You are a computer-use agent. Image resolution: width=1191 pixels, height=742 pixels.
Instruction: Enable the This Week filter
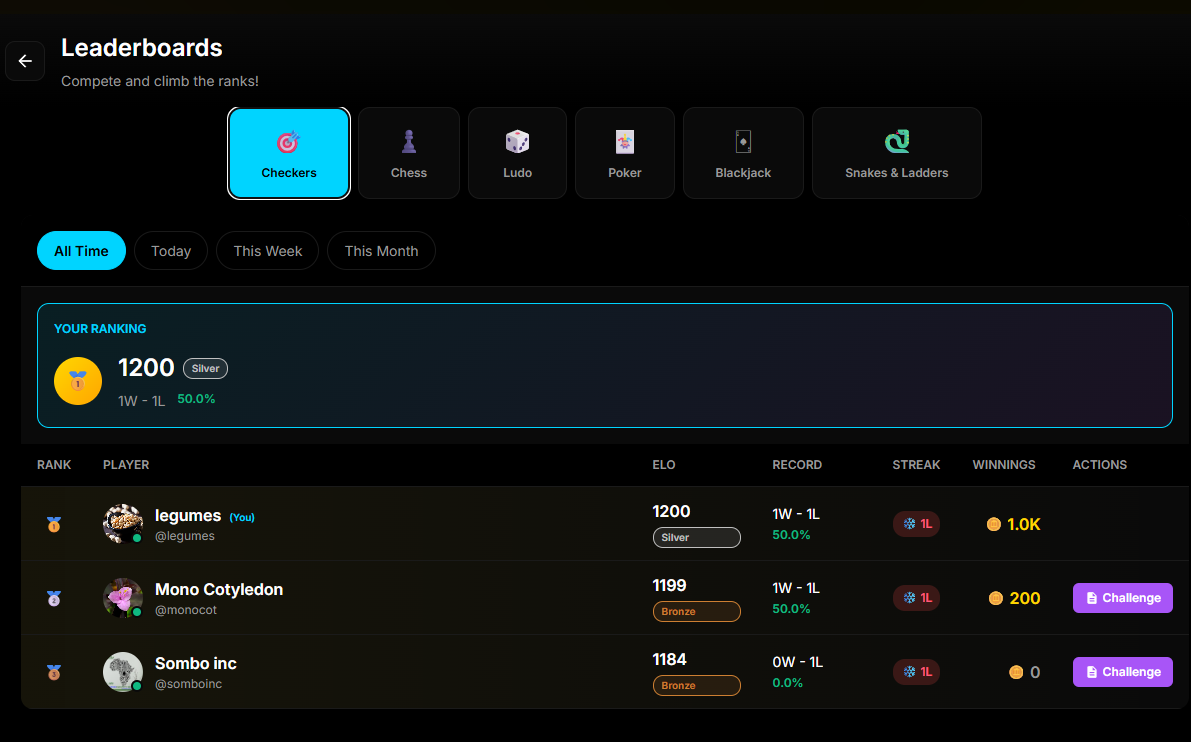267,250
